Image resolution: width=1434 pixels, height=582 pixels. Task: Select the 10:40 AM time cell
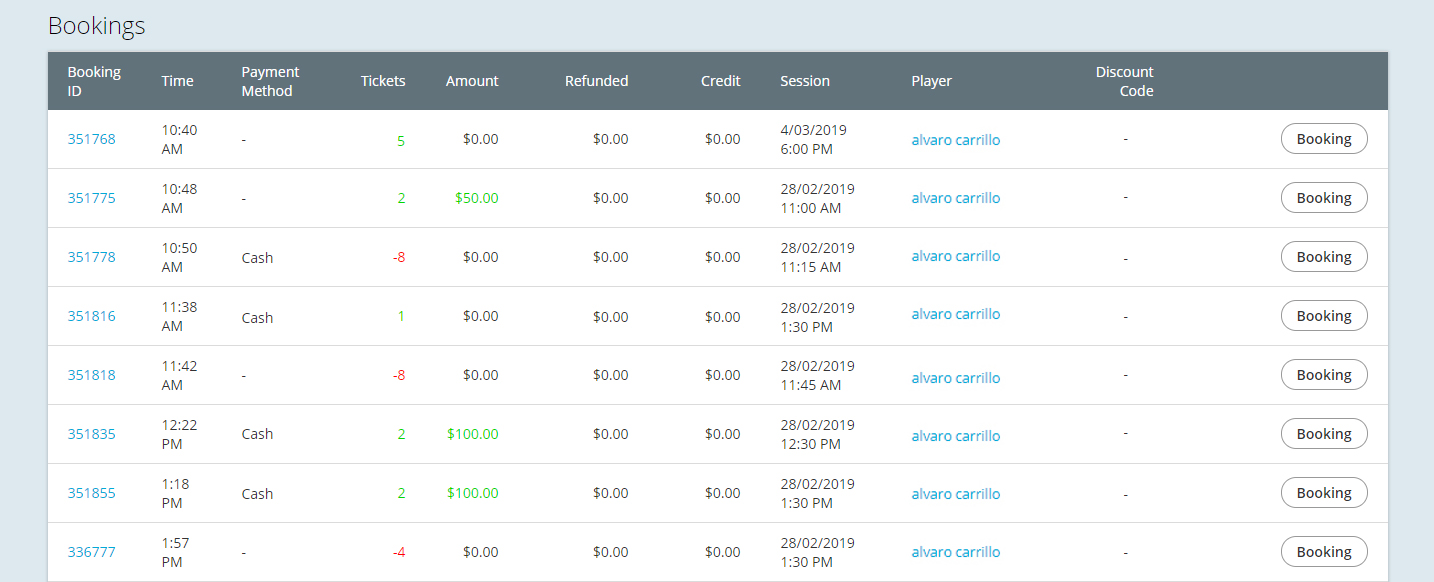point(179,139)
